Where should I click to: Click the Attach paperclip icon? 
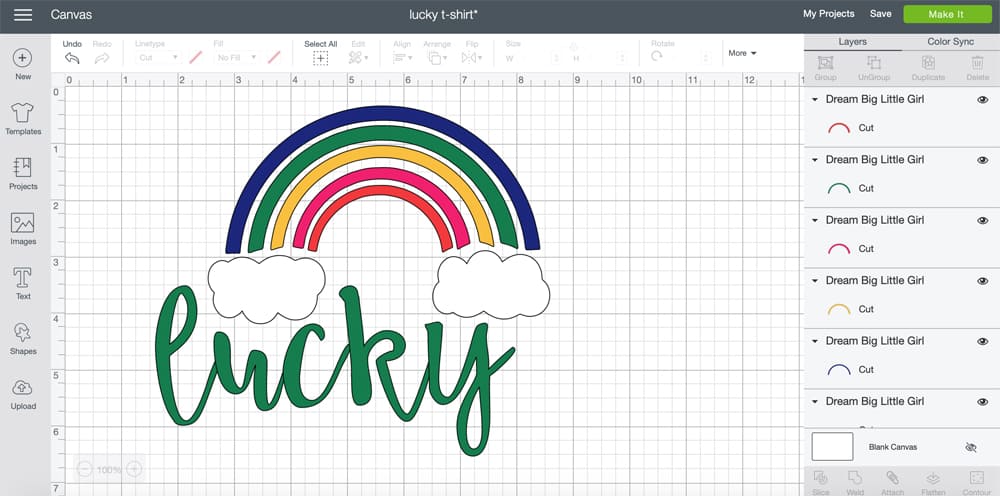(x=893, y=478)
